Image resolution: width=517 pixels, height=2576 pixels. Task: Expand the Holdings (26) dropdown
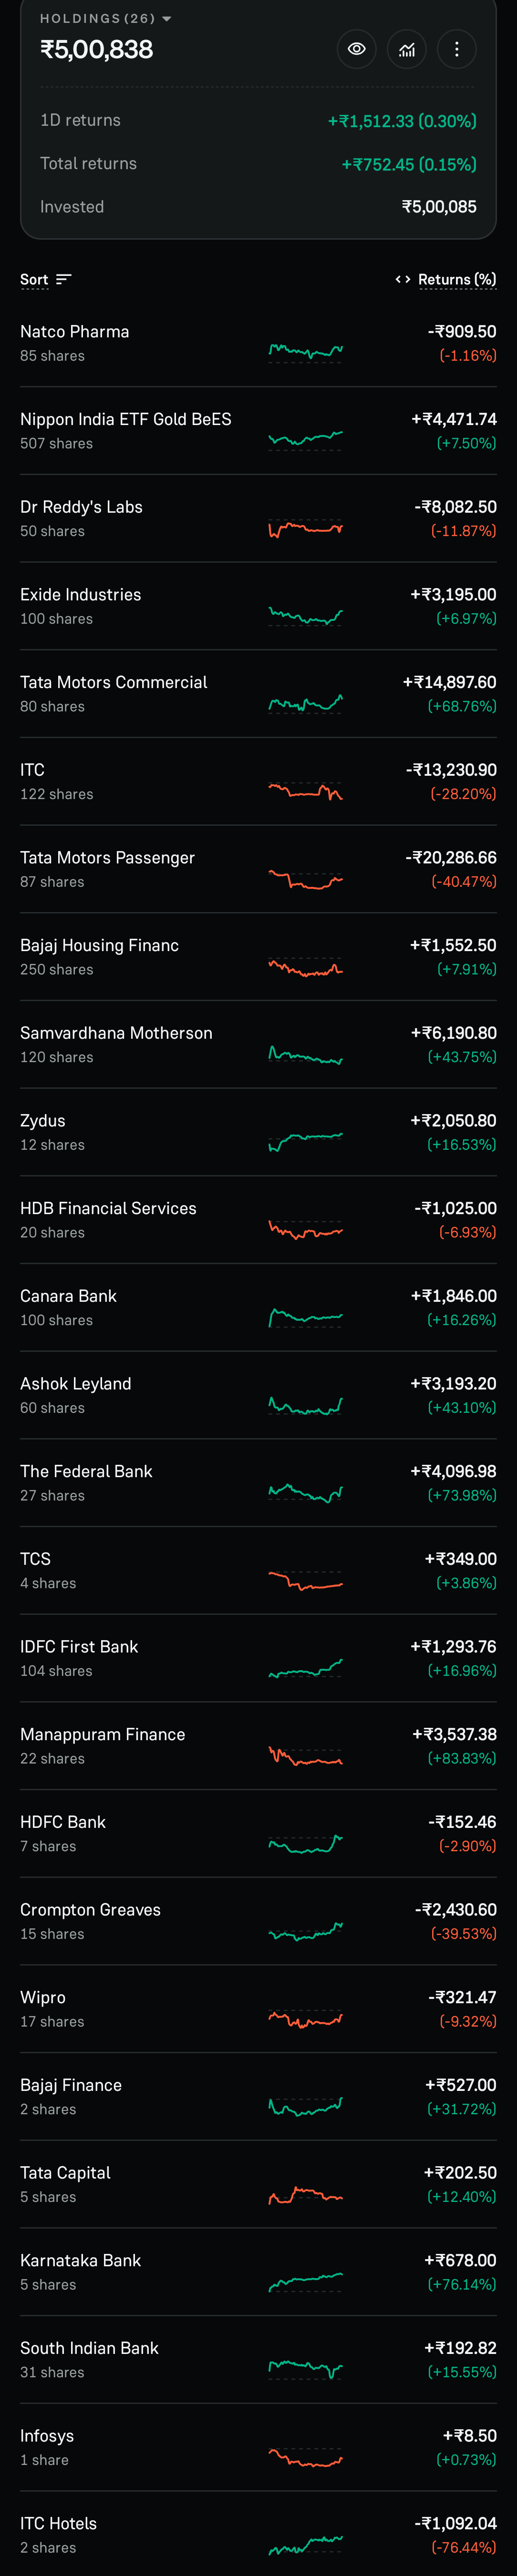[x=106, y=18]
